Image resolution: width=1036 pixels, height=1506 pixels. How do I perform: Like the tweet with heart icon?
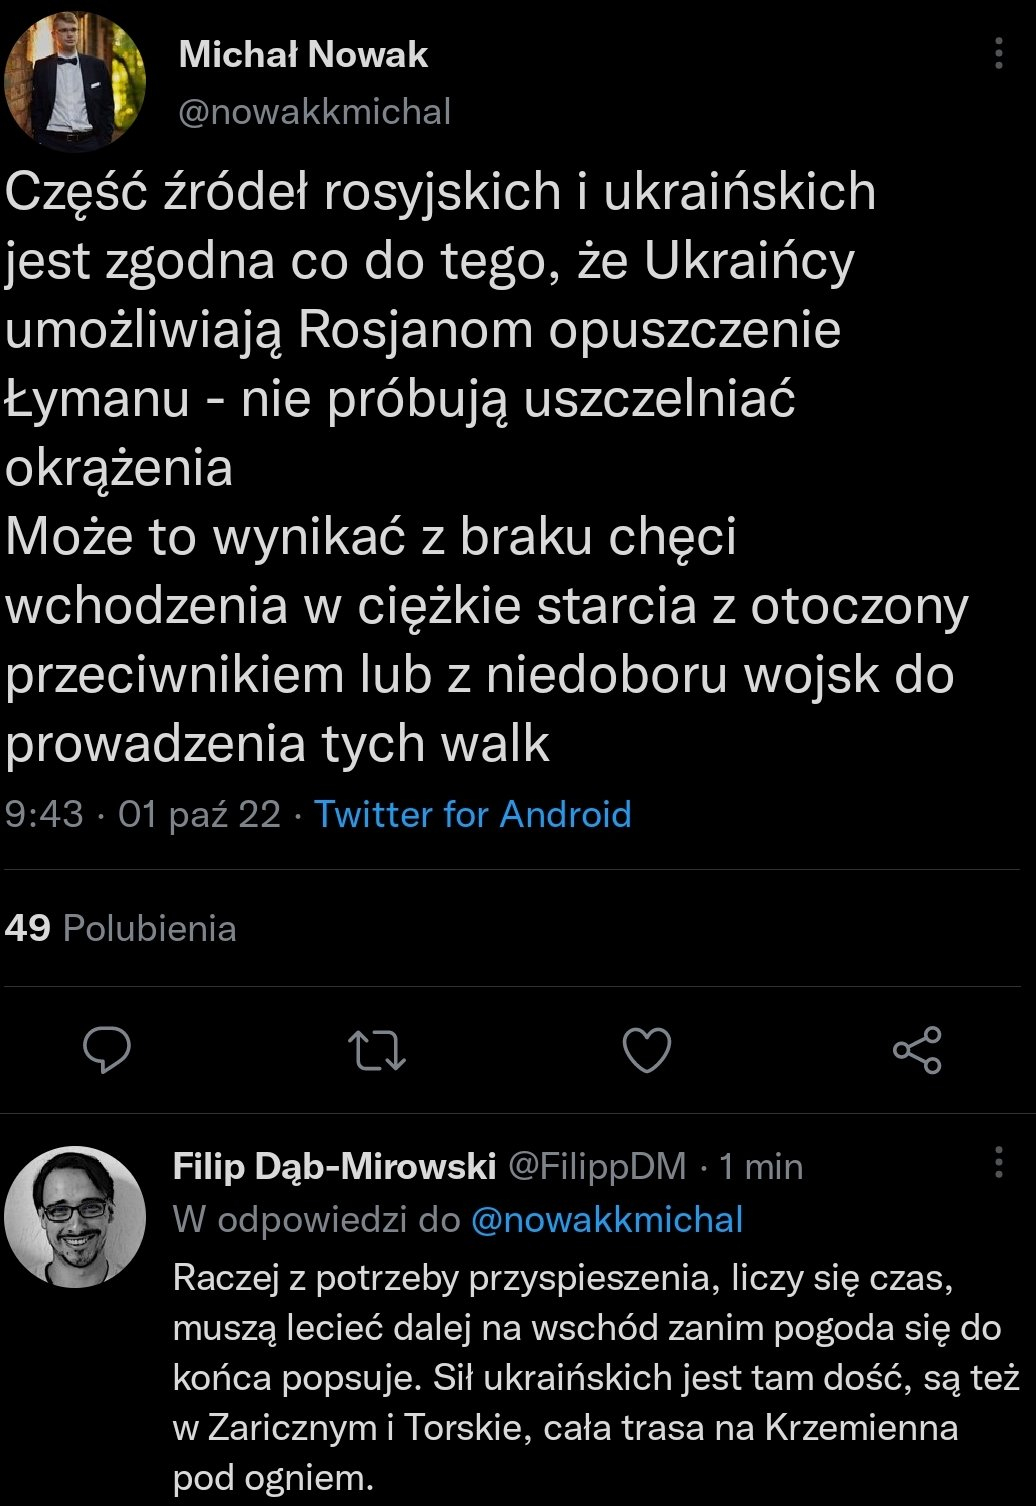(647, 1050)
